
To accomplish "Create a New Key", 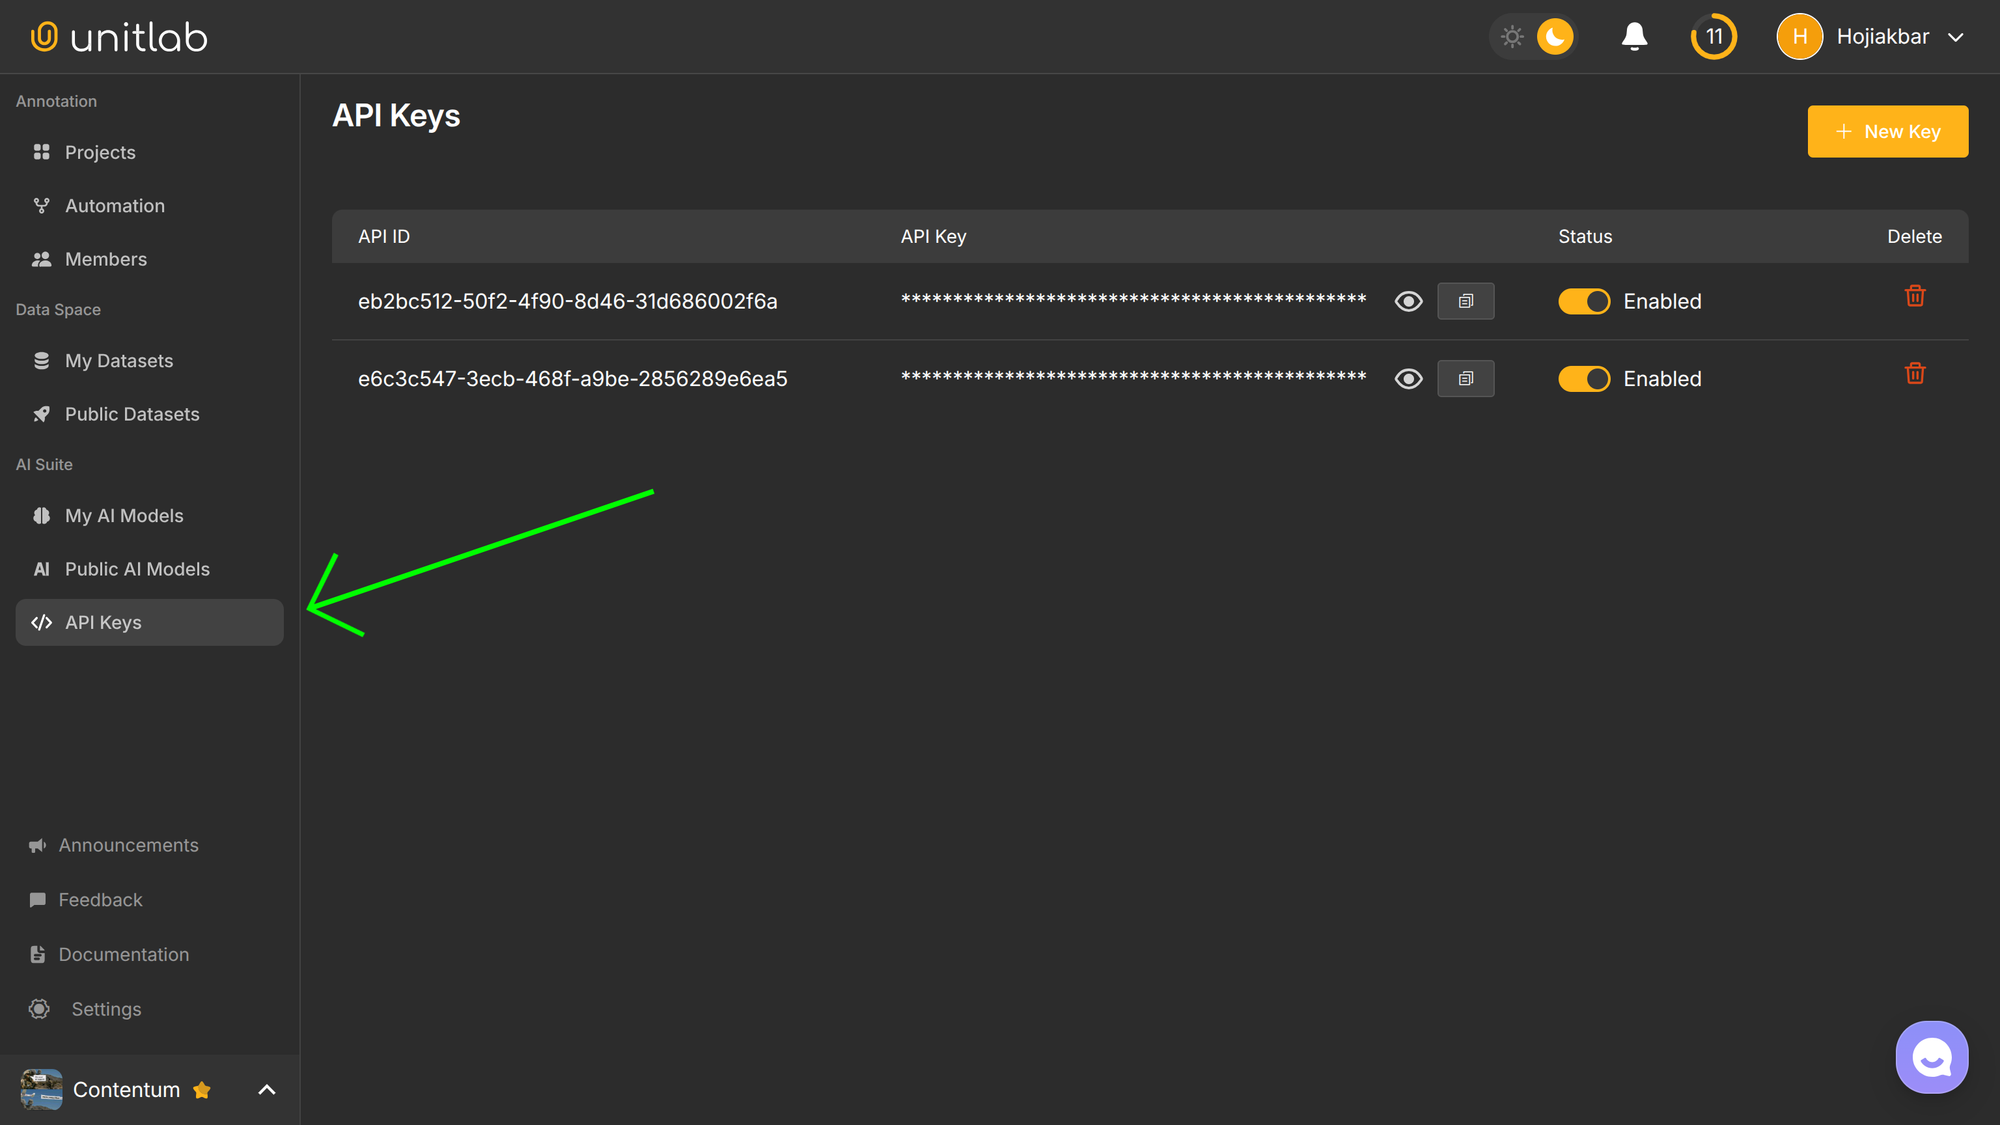I will pos(1887,131).
